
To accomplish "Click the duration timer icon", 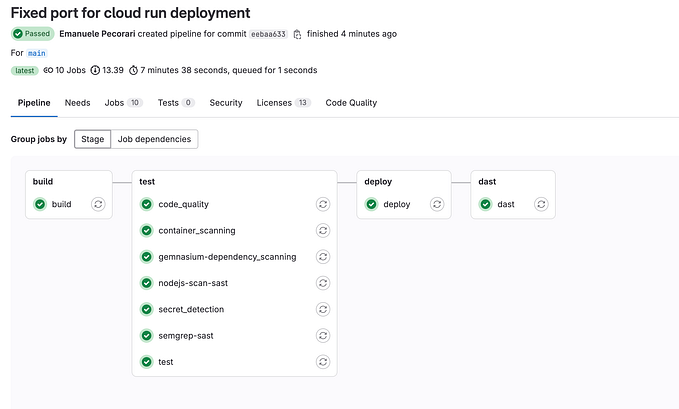I will [x=133, y=70].
